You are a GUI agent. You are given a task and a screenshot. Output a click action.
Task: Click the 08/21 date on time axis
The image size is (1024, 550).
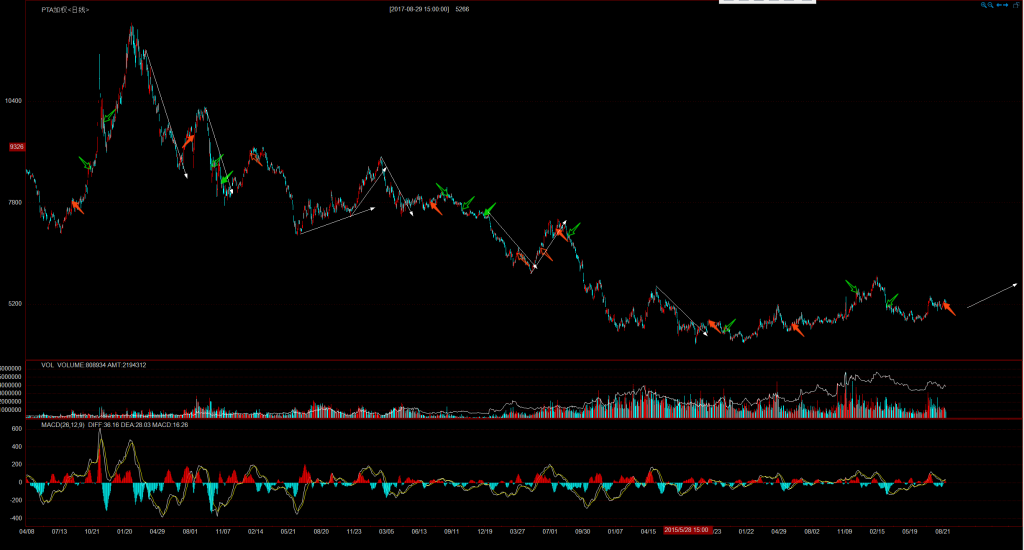(942, 531)
